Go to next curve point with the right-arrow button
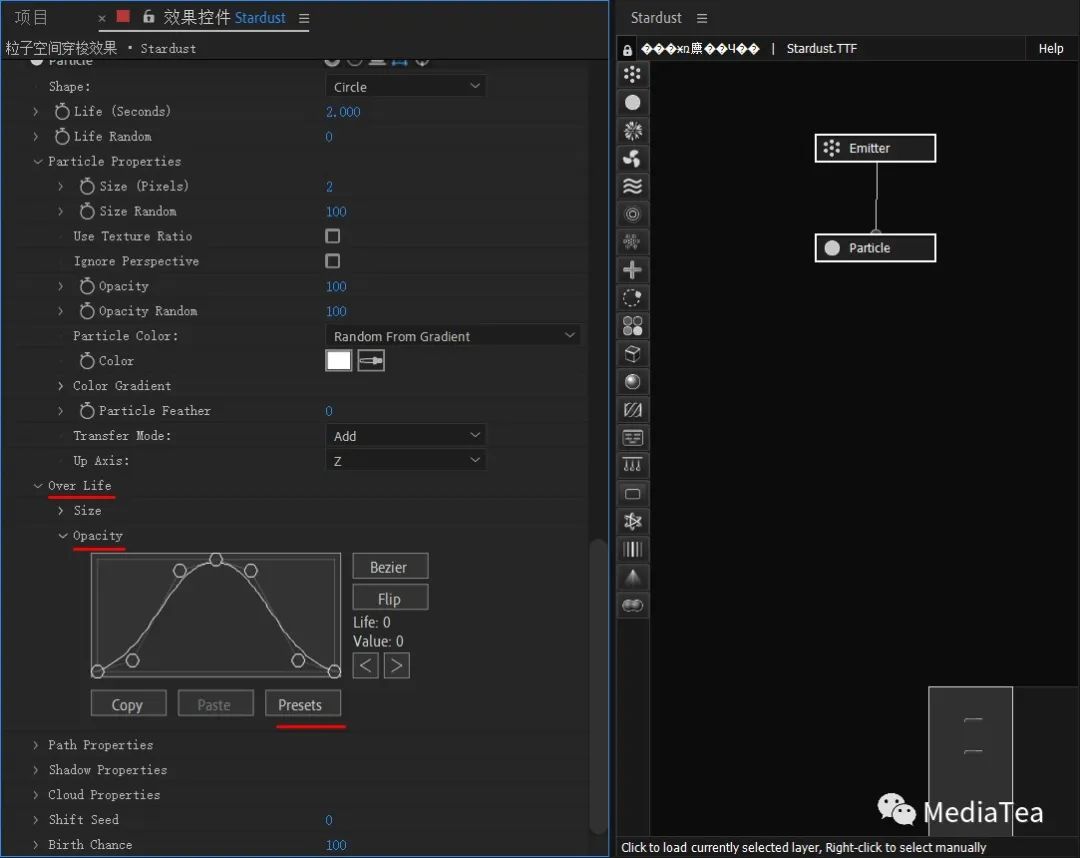Image resolution: width=1080 pixels, height=858 pixels. pos(397,665)
